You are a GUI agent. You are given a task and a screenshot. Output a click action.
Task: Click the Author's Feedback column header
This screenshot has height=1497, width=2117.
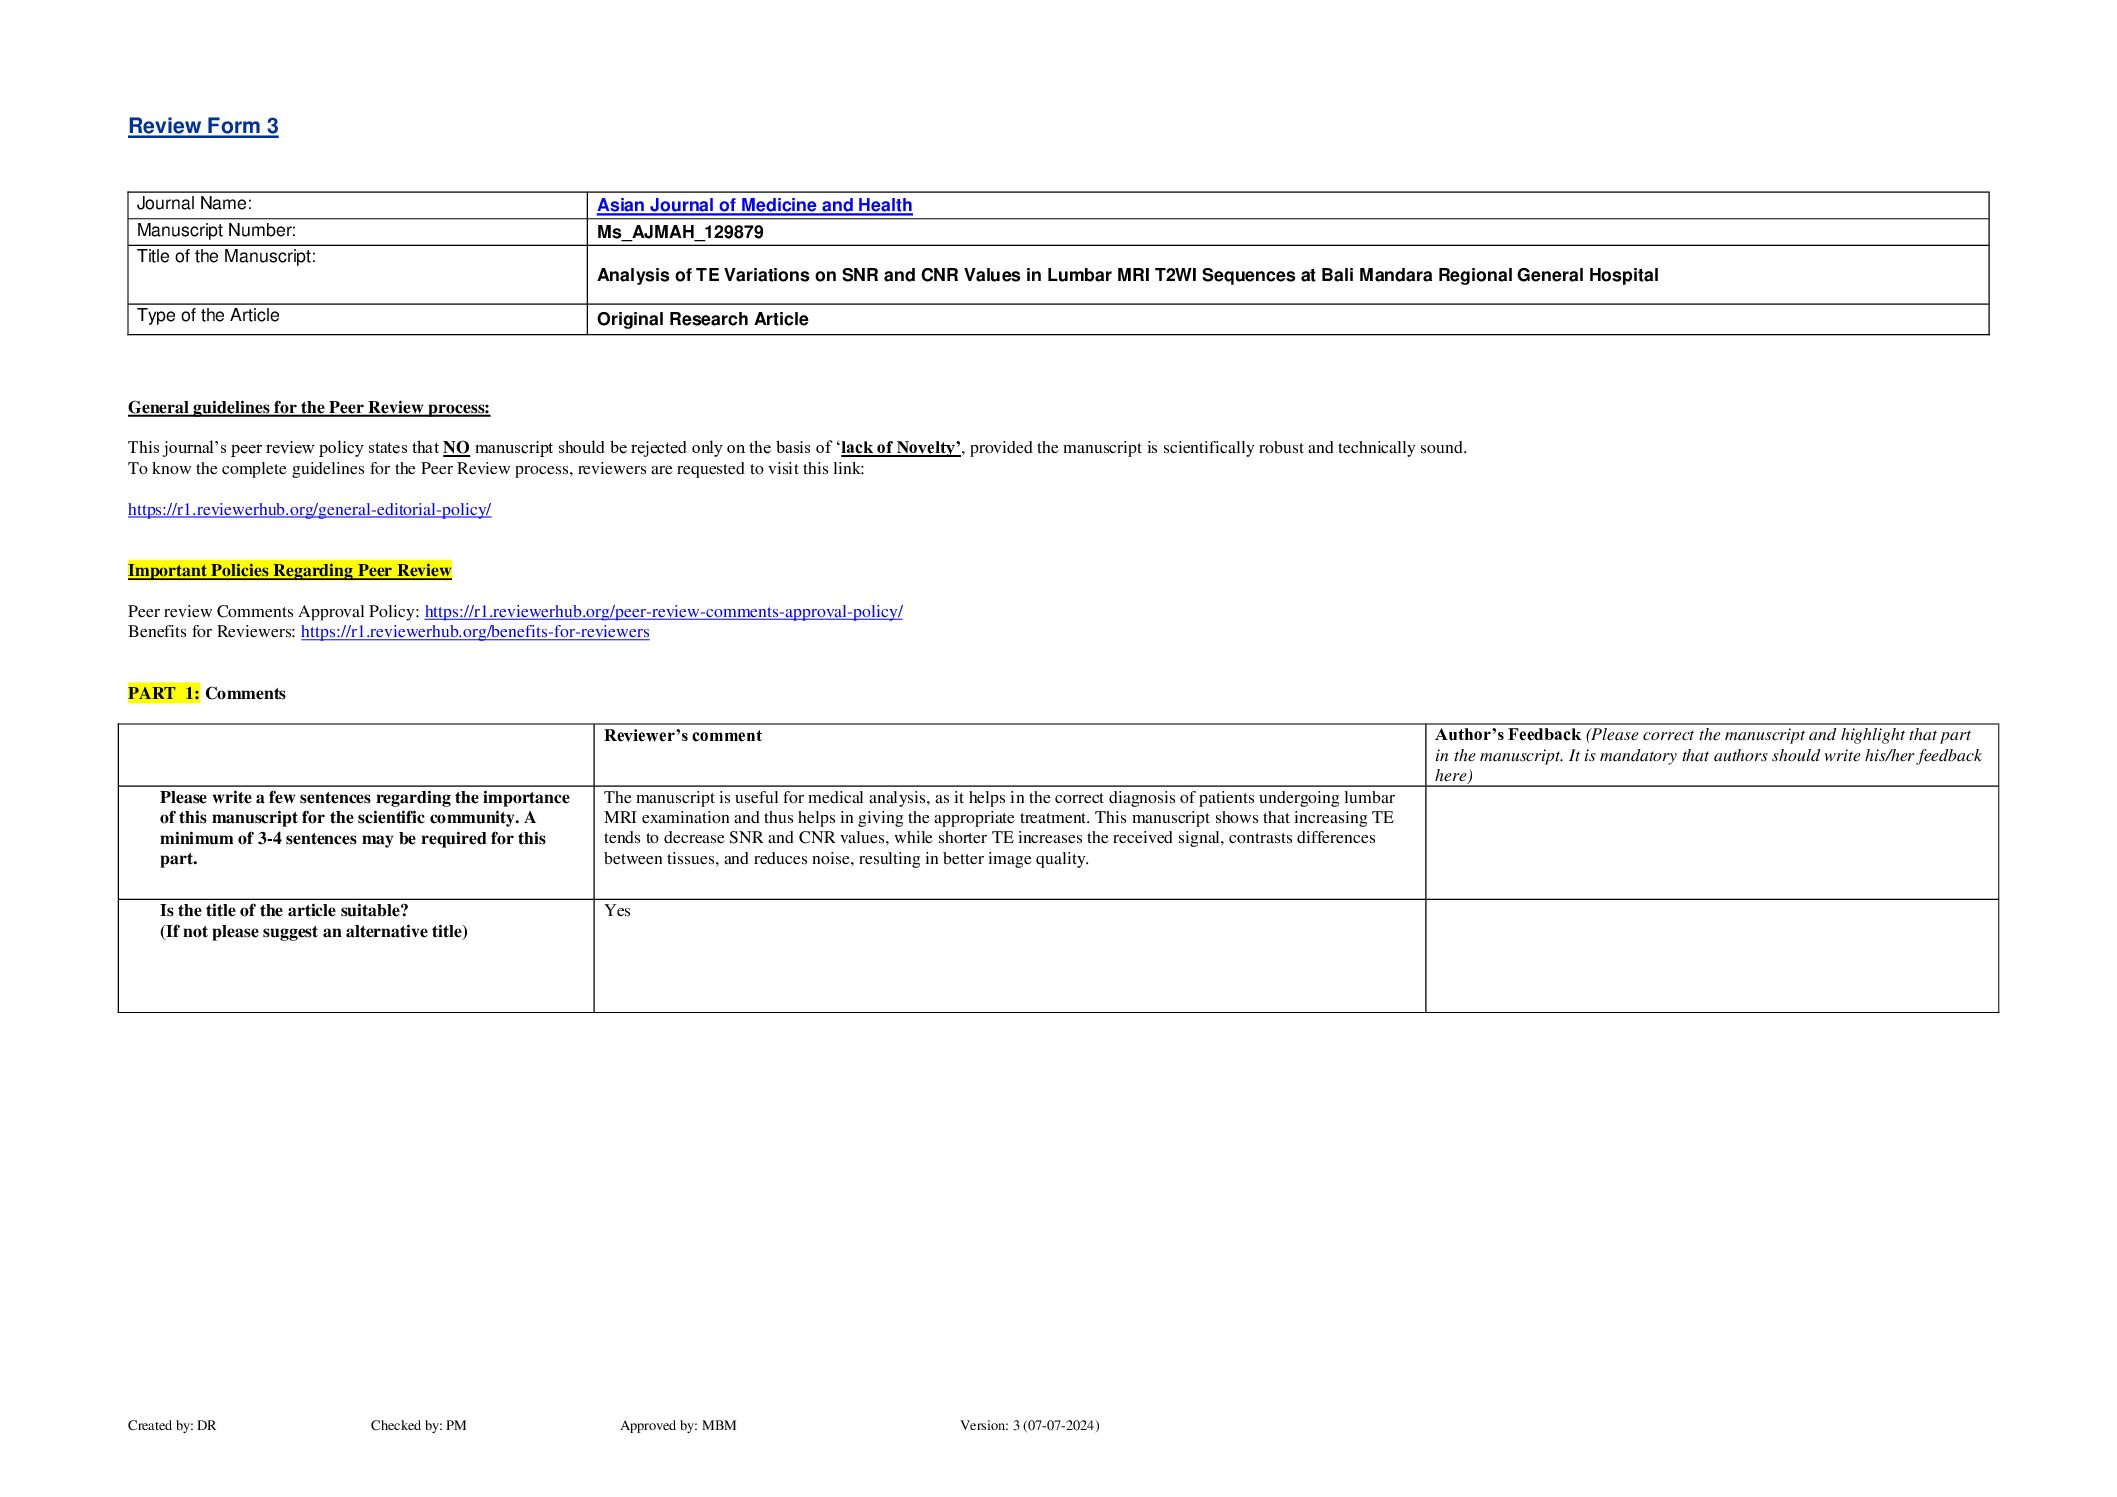click(x=1507, y=735)
